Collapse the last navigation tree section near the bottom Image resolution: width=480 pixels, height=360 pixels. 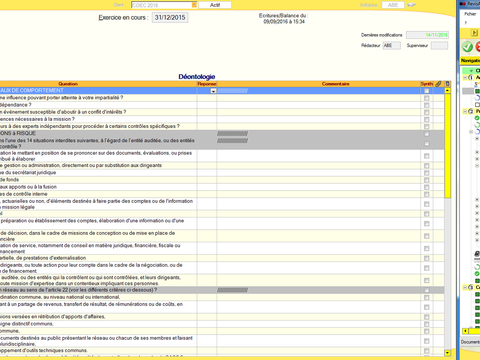point(465,287)
